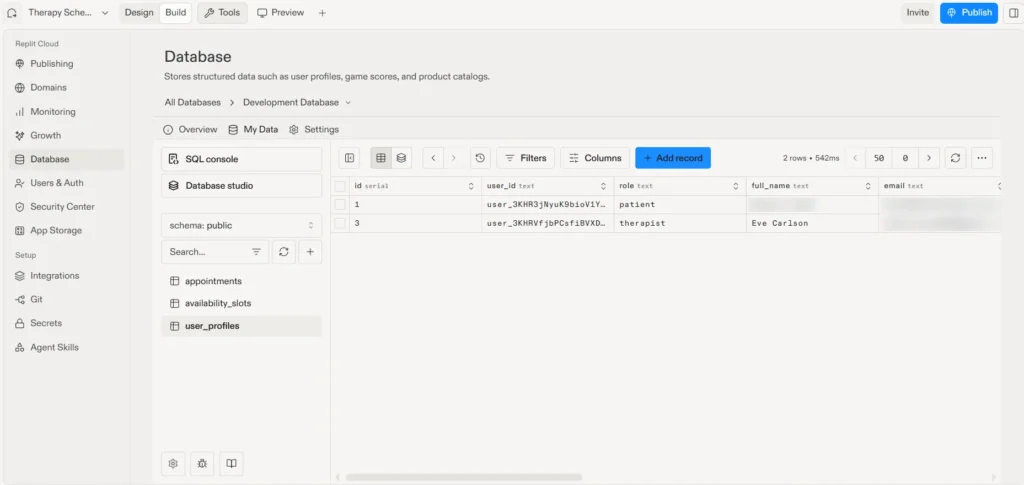The width and height of the screenshot is (1024, 485).
Task: Open the My Data tab
Action: (x=253, y=129)
